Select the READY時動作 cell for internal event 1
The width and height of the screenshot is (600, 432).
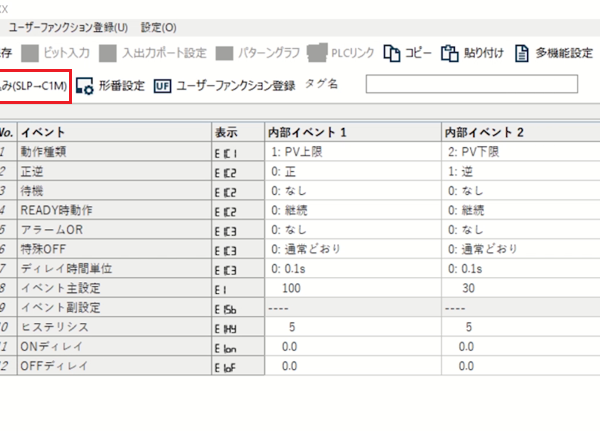[x=351, y=210]
